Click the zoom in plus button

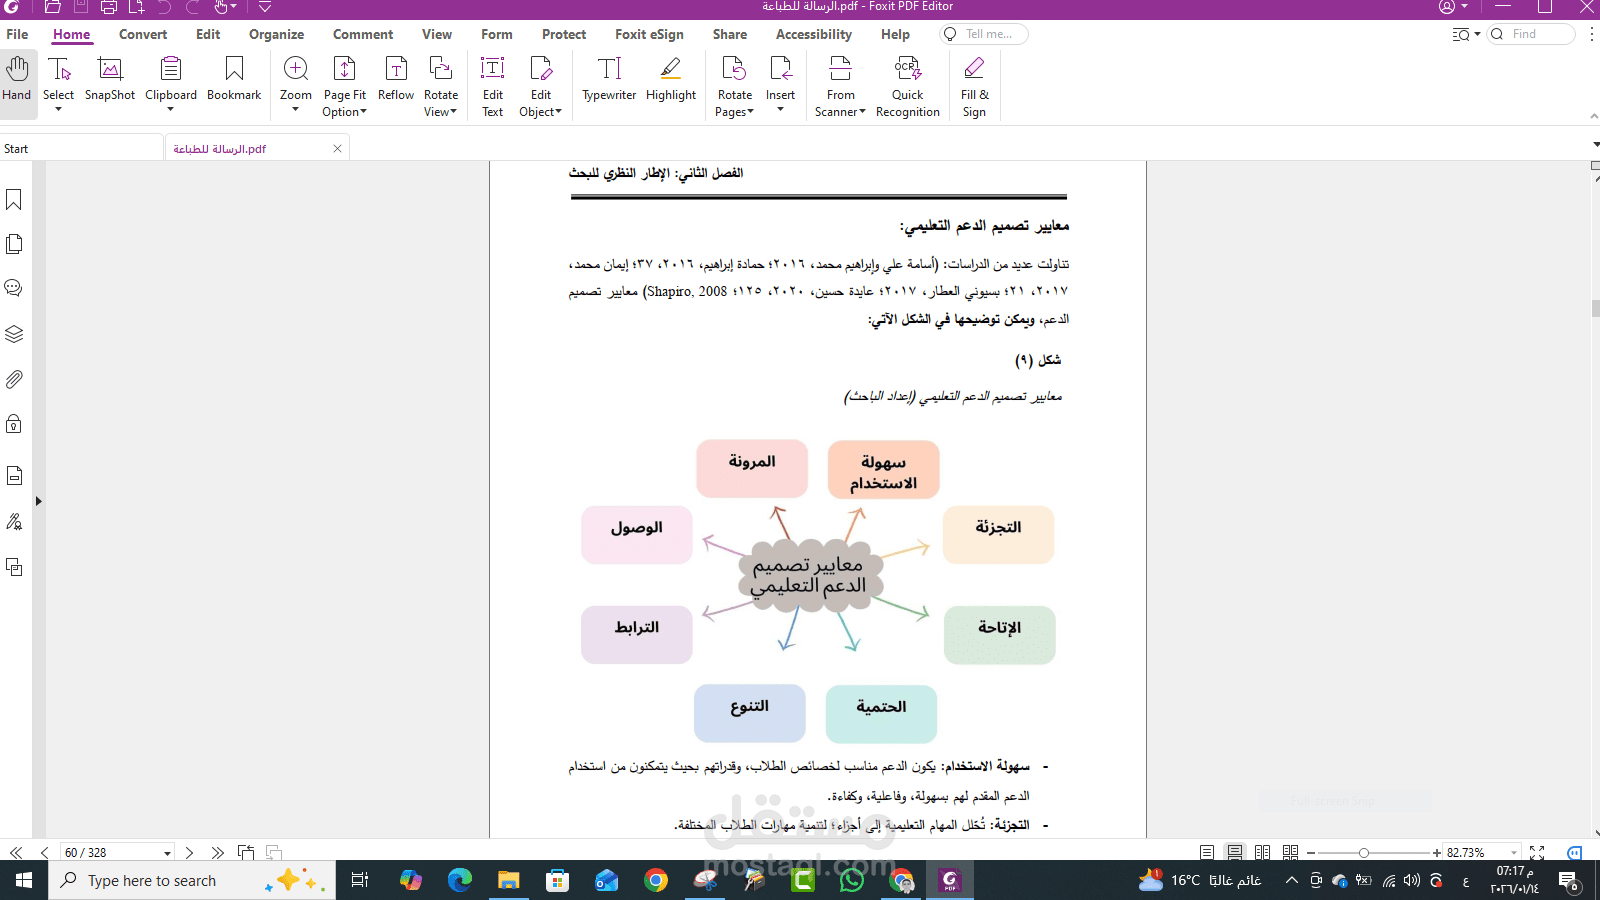click(1437, 853)
